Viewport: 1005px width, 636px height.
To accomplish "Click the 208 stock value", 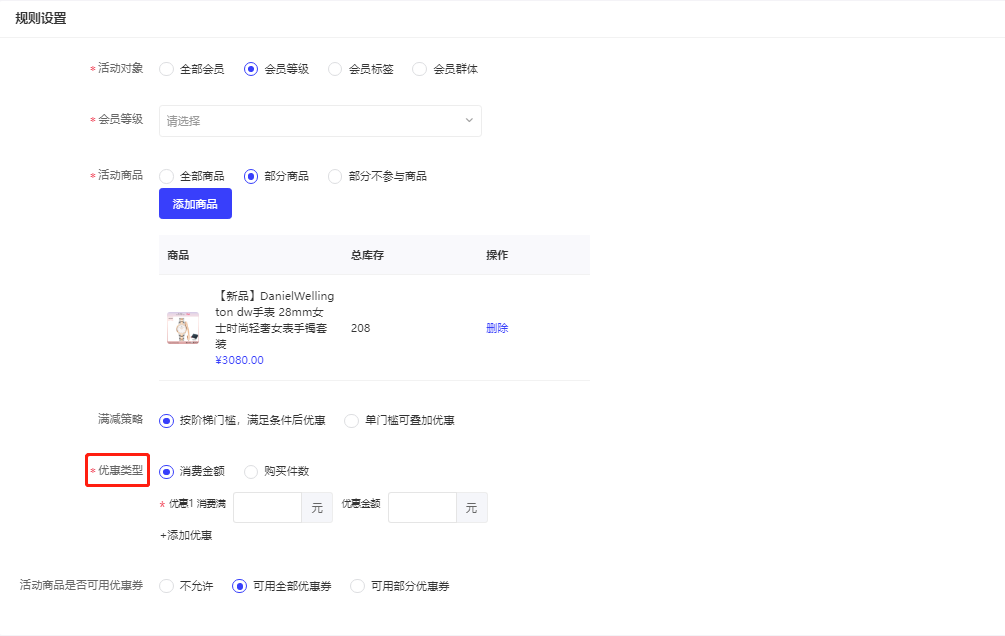I will [360, 328].
